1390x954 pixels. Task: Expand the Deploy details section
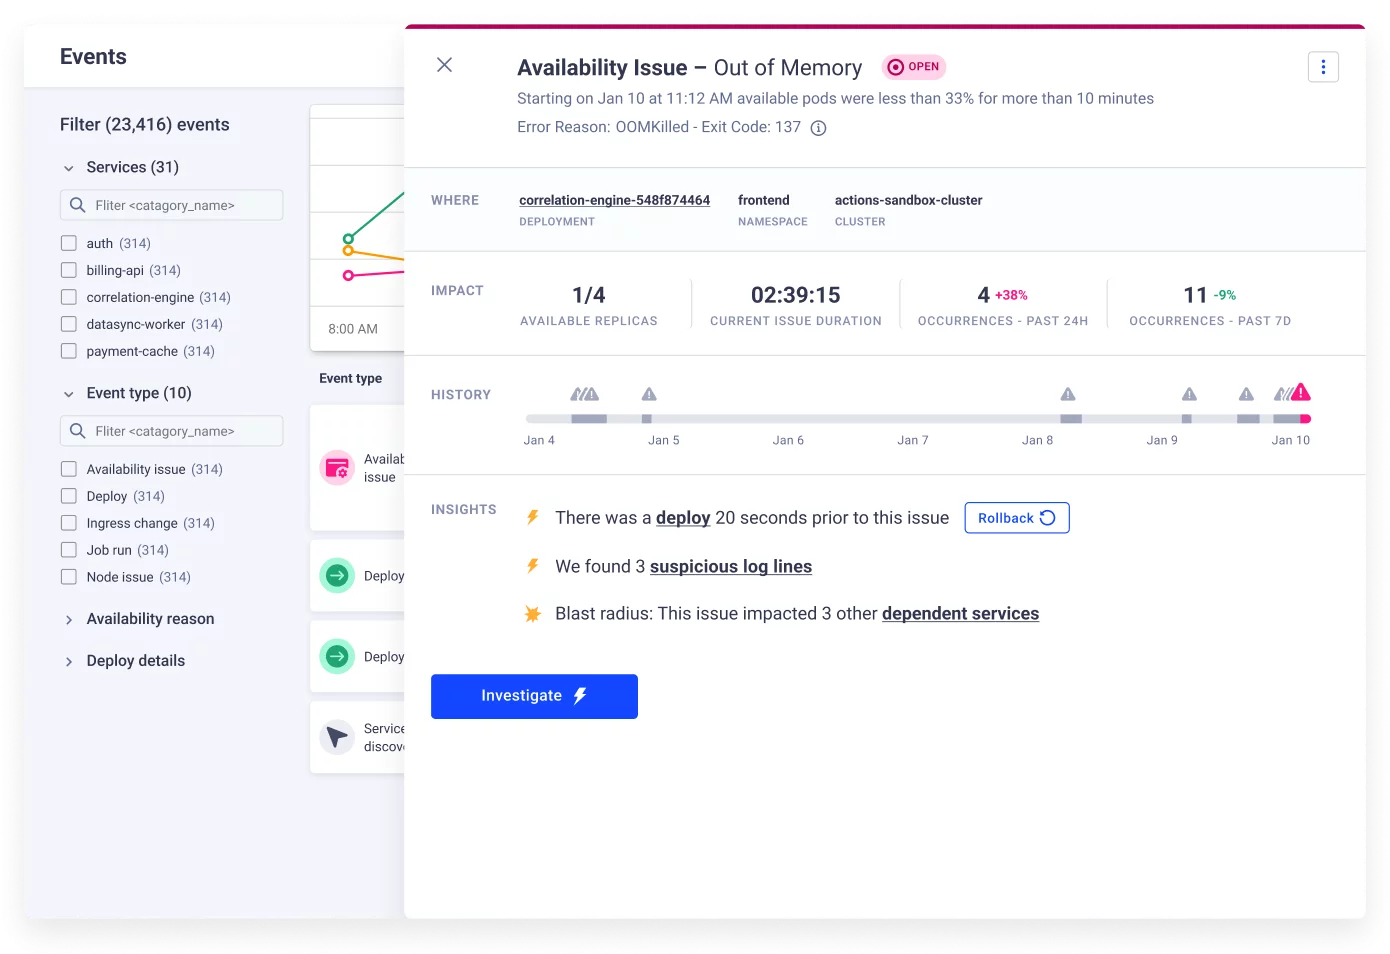coord(69,662)
